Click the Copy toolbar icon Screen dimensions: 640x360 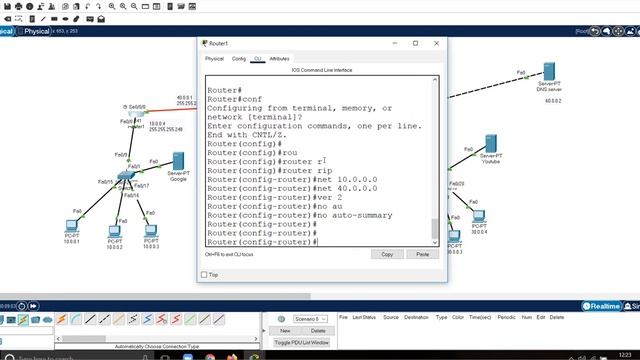tap(65, 7)
